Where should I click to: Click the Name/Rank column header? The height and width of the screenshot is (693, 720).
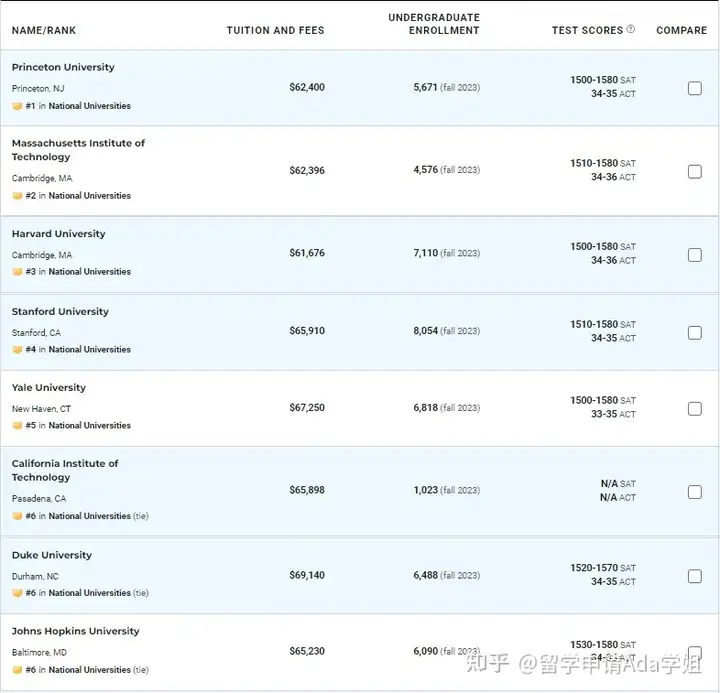click(44, 31)
